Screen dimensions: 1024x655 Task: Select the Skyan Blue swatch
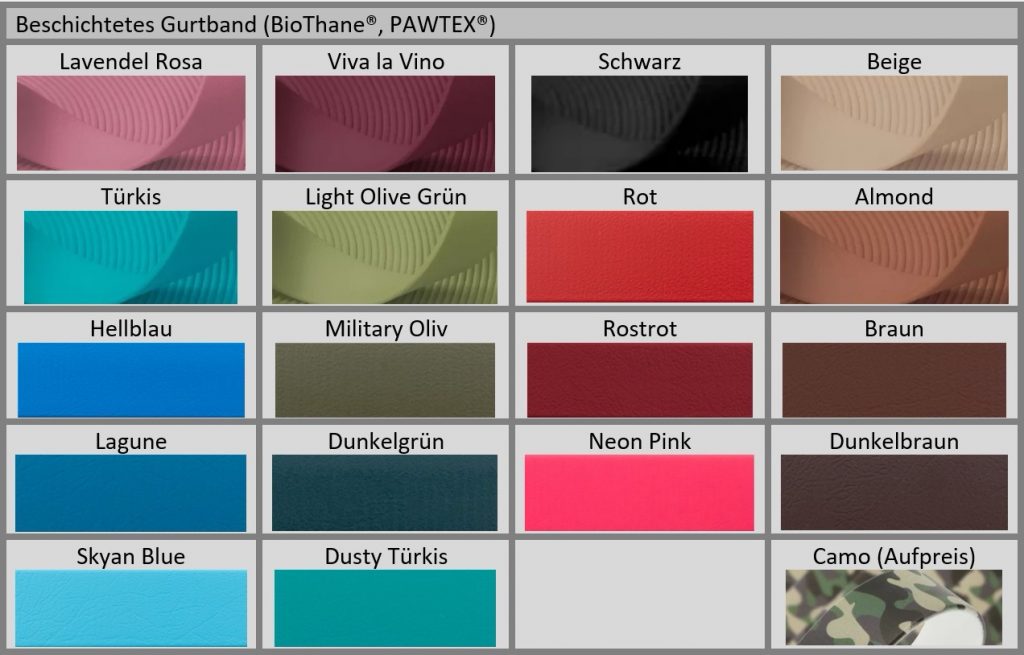(130, 608)
